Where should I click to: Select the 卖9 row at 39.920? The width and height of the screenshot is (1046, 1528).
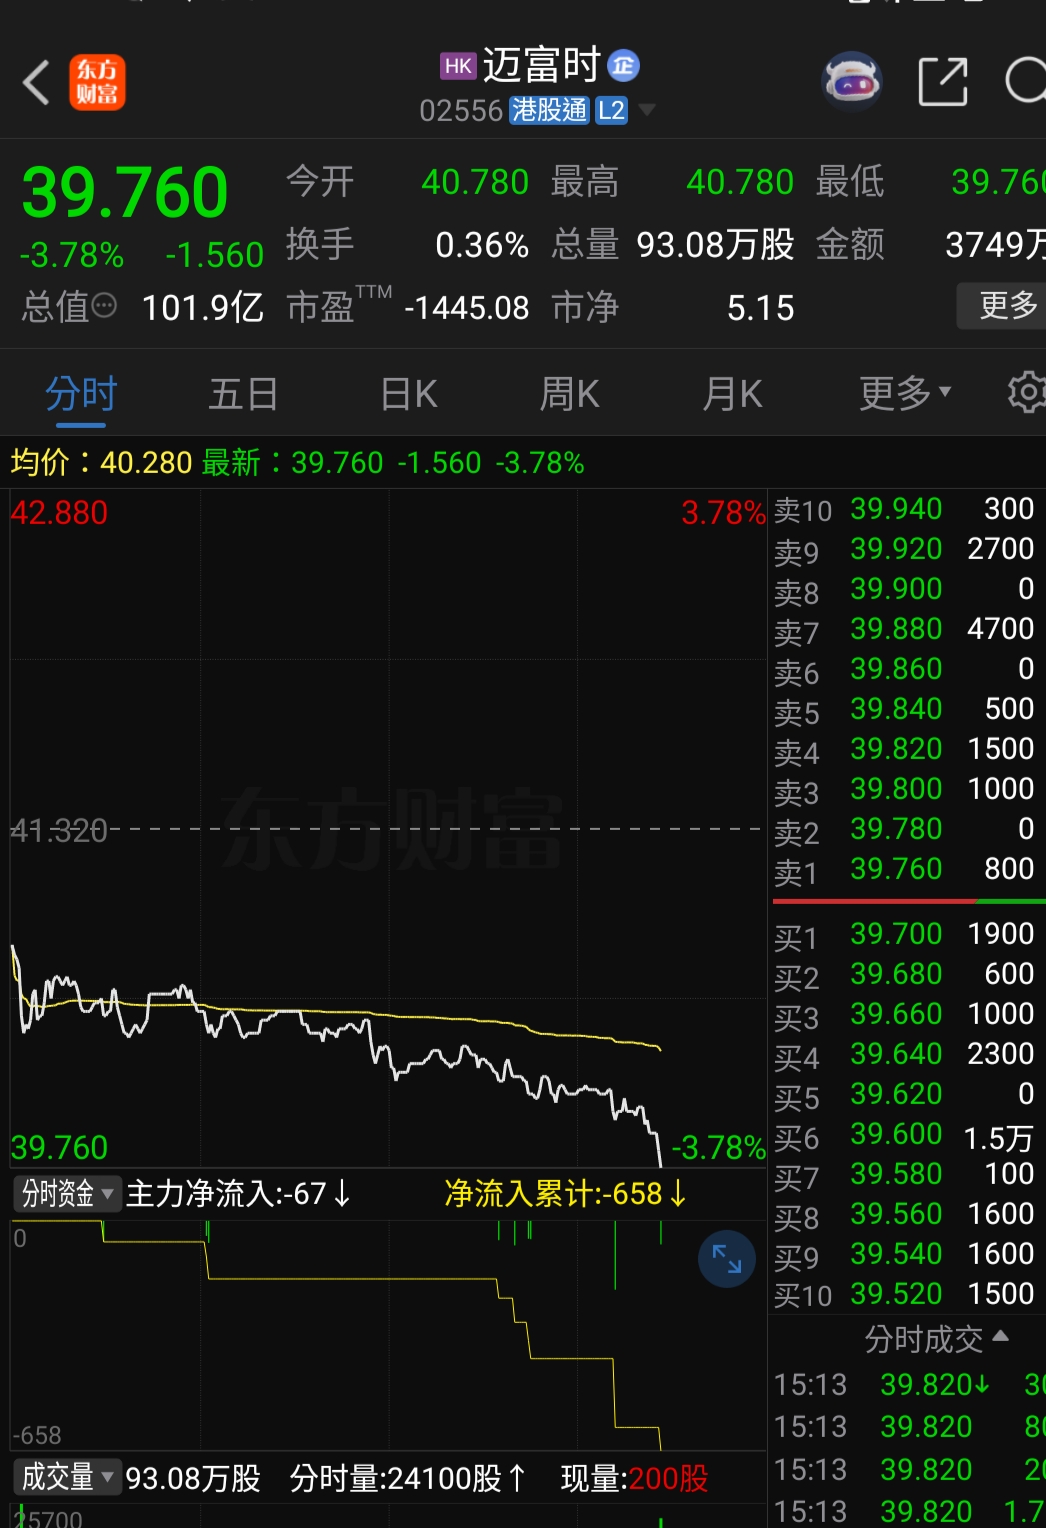[x=907, y=549]
